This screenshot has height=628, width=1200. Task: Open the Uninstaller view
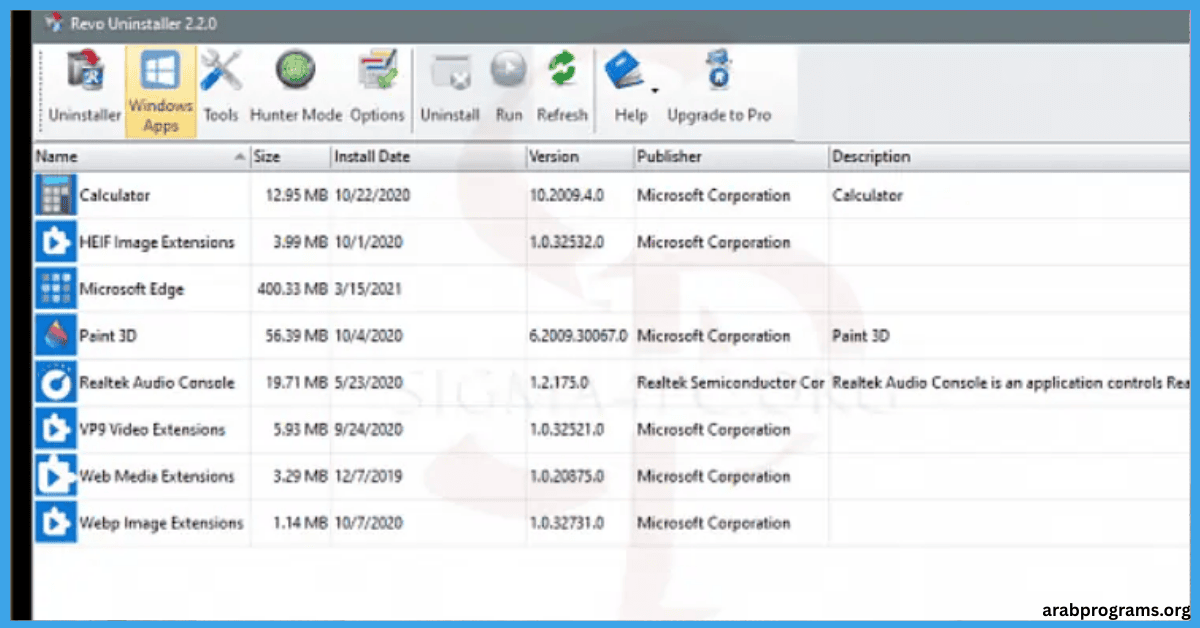(85, 89)
